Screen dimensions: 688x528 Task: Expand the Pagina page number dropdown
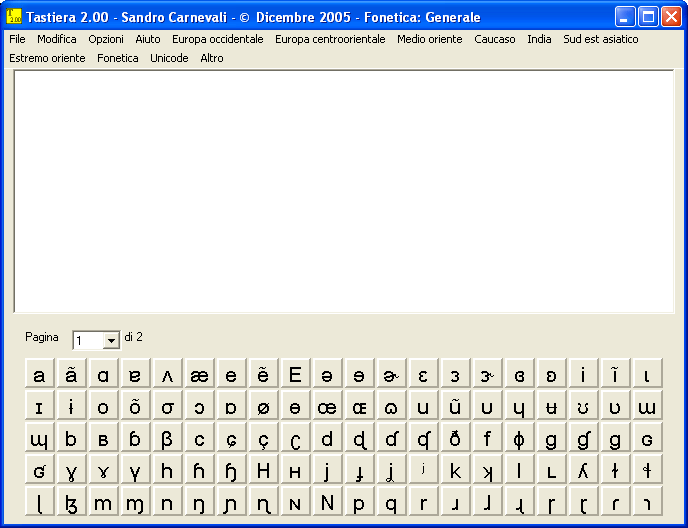111,340
